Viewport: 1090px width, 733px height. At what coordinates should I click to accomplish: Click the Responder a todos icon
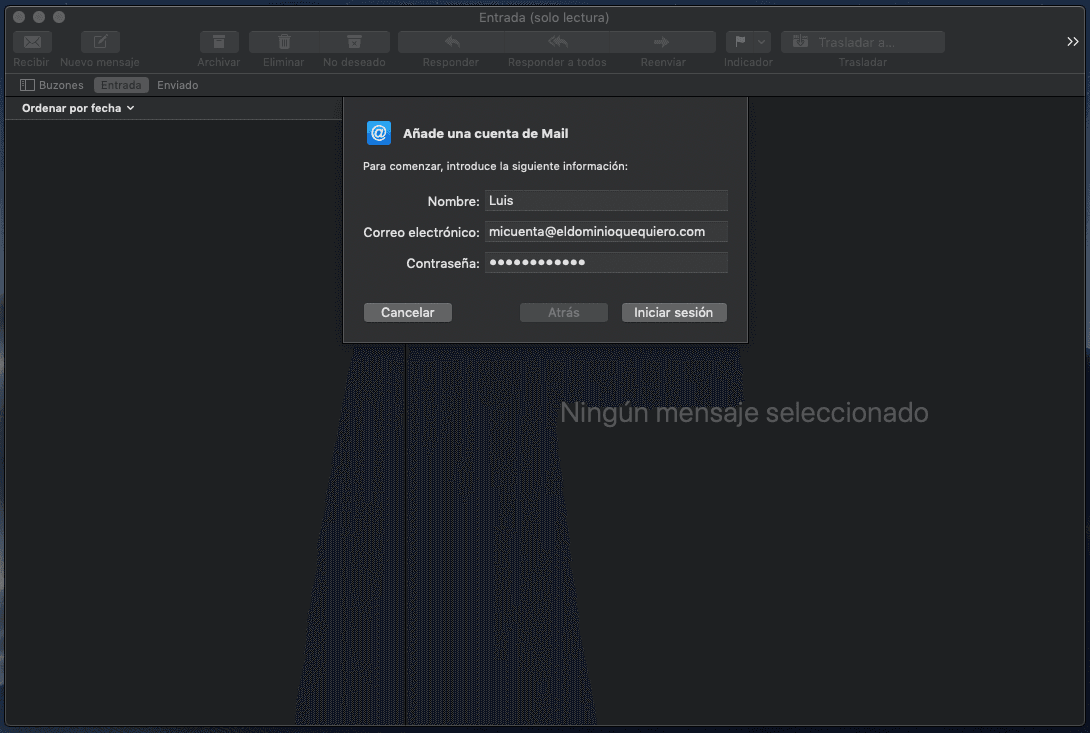[557, 42]
